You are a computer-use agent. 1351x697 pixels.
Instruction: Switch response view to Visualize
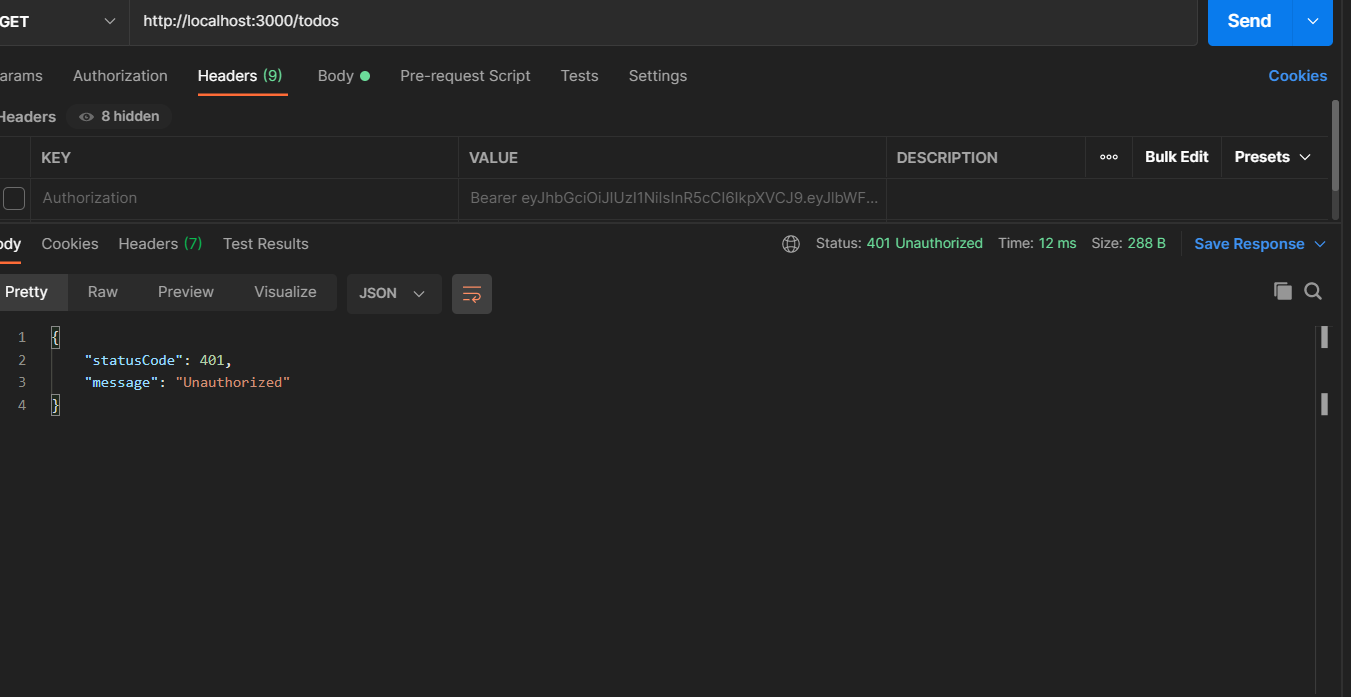285,291
